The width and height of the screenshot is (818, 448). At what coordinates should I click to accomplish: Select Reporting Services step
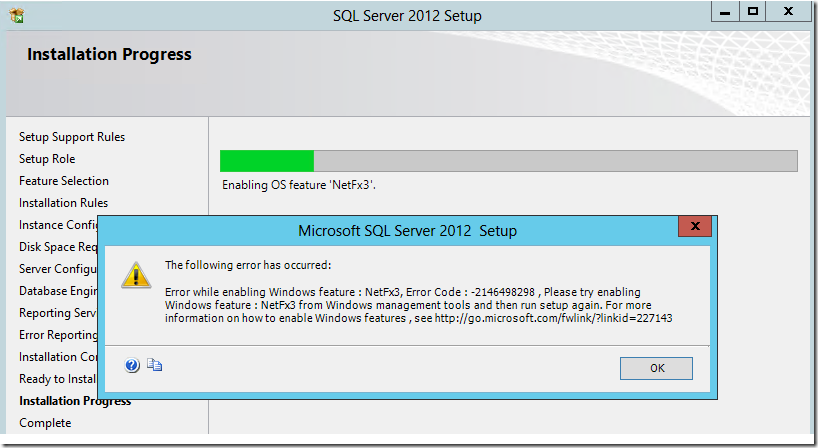pyautogui.click(x=58, y=312)
